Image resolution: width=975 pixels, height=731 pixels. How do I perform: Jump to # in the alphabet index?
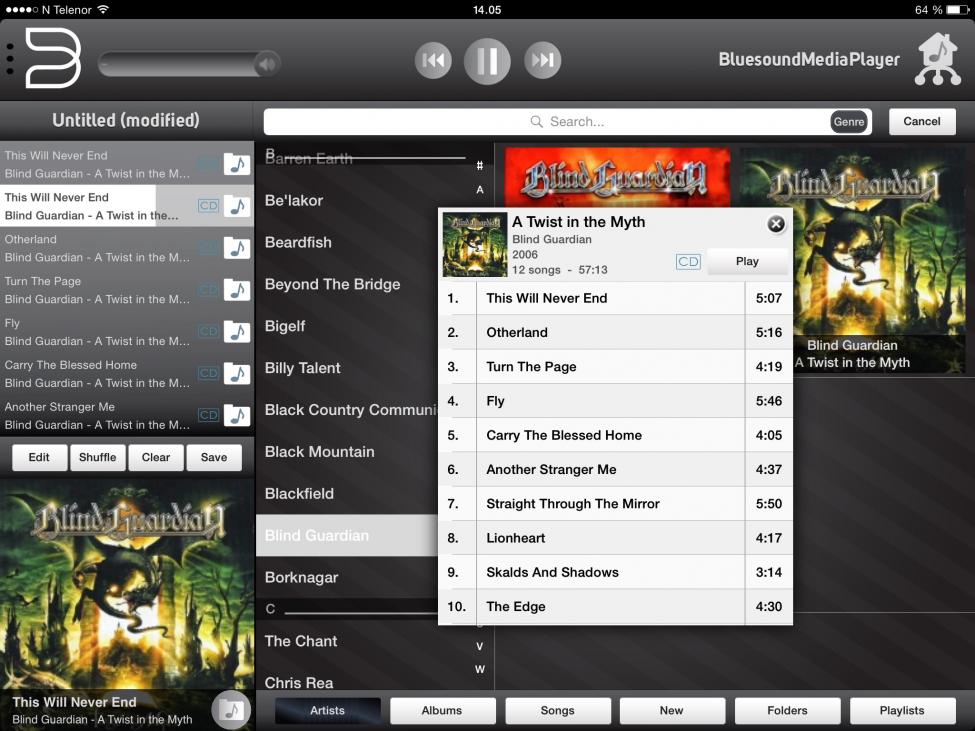[x=479, y=166]
